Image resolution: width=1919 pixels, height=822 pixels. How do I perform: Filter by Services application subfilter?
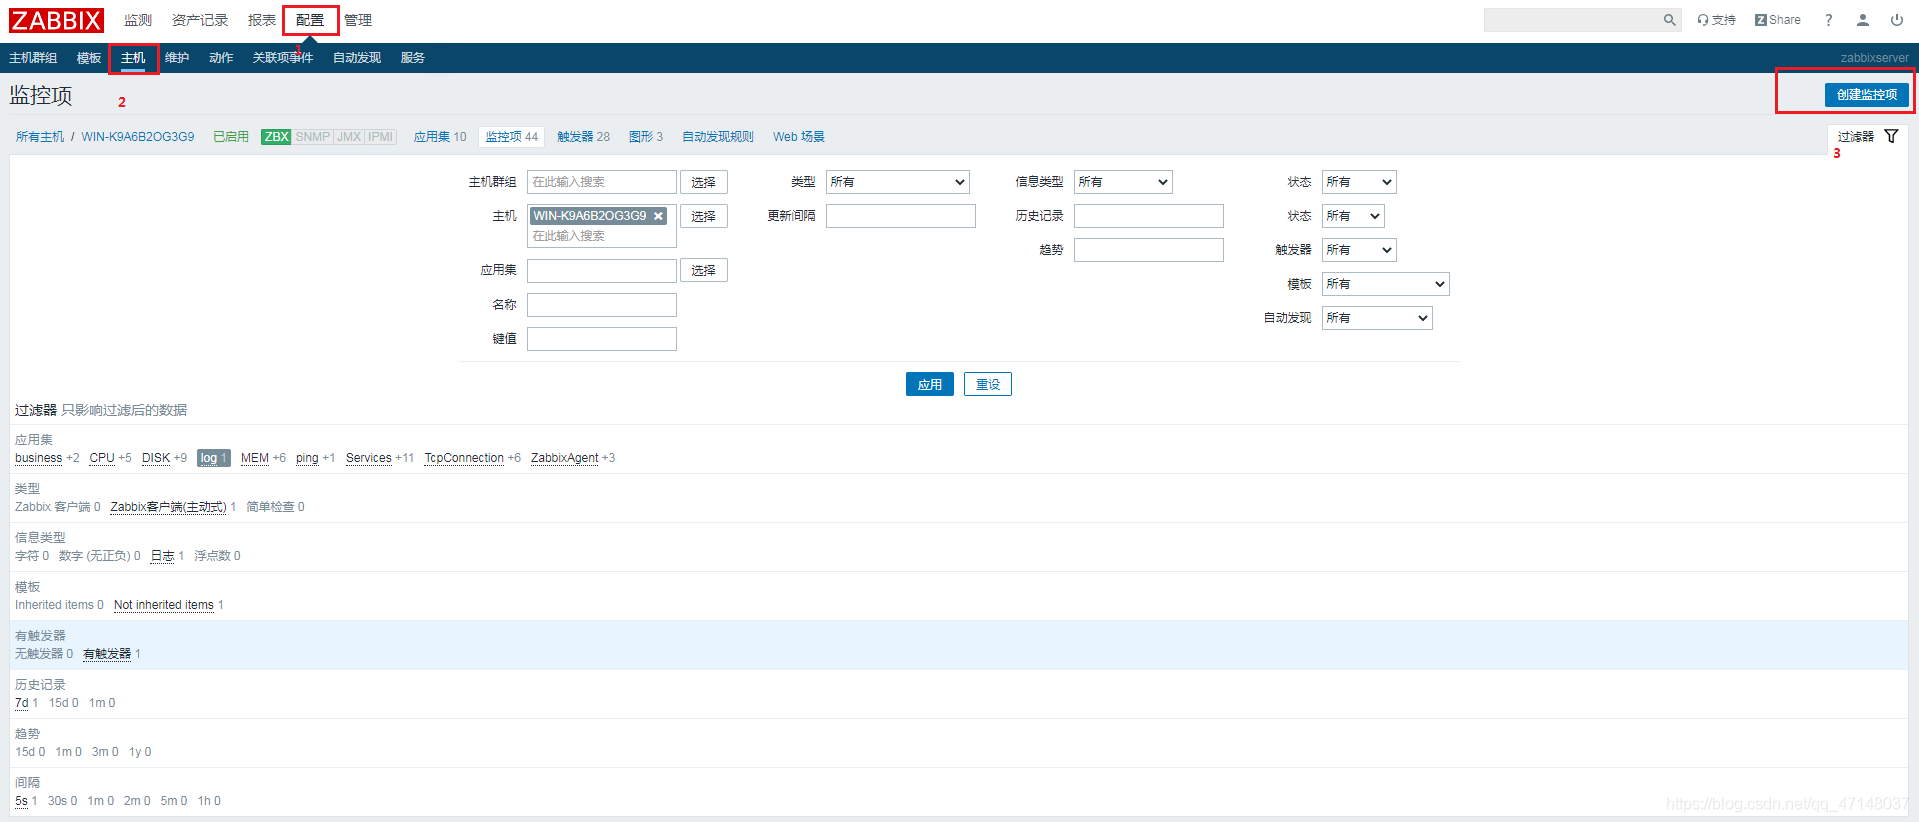coord(369,458)
